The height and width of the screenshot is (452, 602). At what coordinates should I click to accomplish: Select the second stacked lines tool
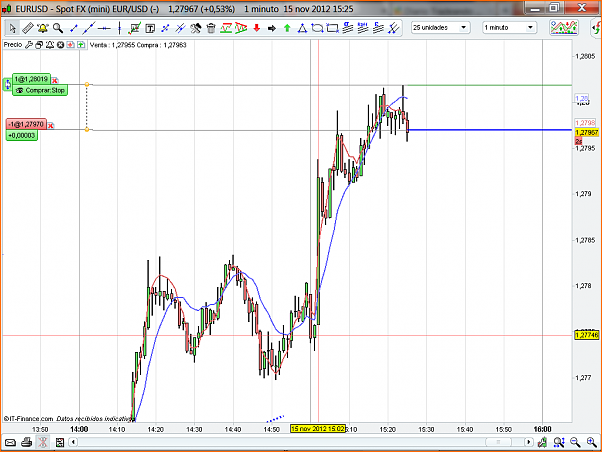pyautogui.click(x=363, y=28)
